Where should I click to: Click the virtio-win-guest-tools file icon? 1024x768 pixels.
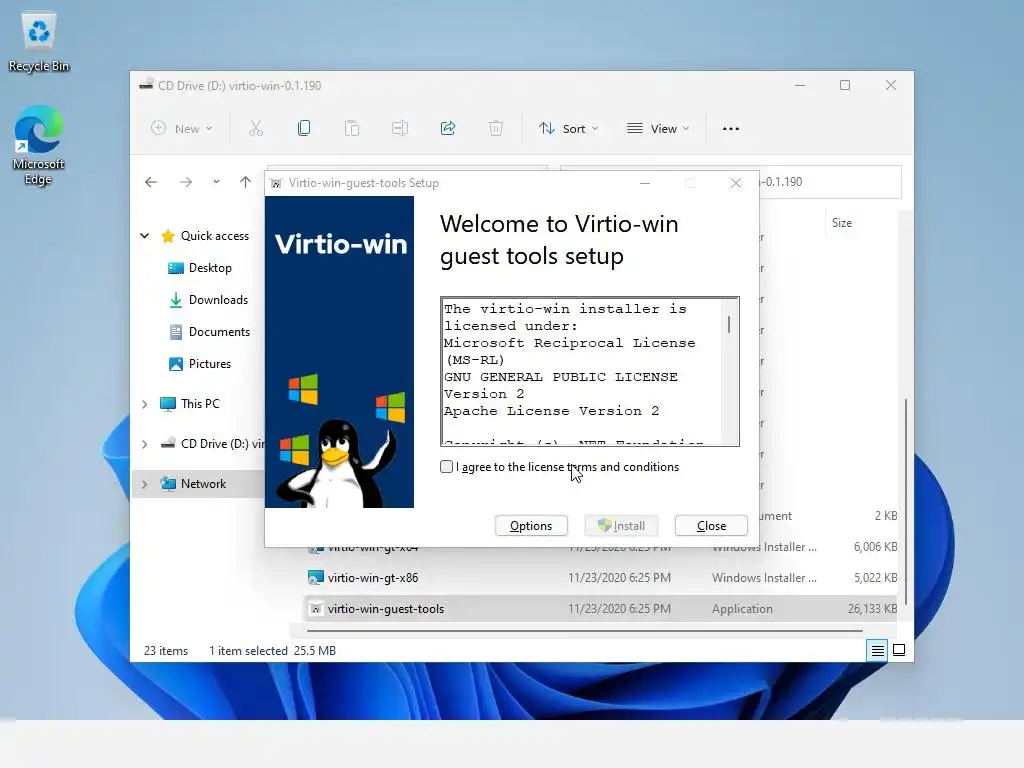(316, 609)
